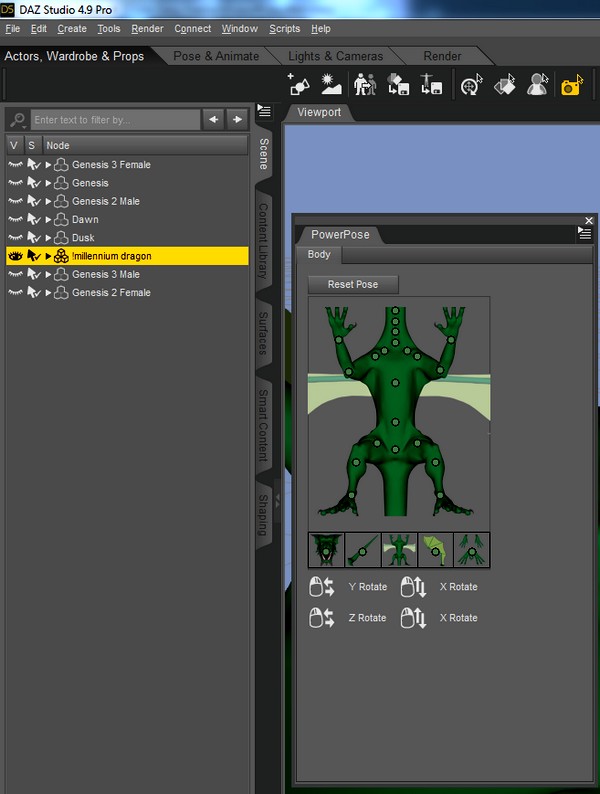Viewport: 600px width, 794px height.
Task: Click the next filter arrow button
Action: tap(237, 120)
